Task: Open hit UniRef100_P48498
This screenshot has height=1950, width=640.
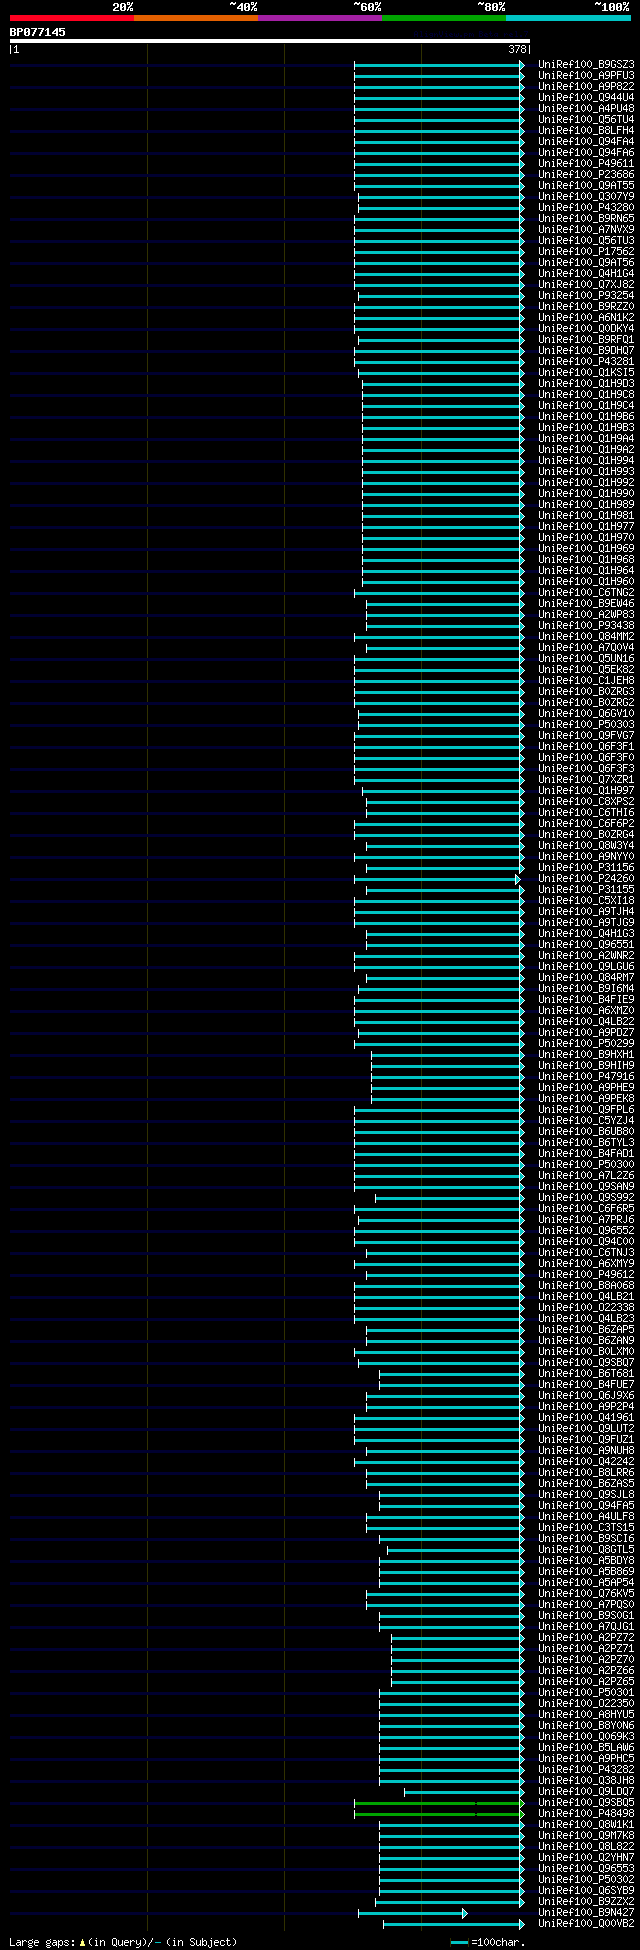Action: pyautogui.click(x=586, y=1813)
